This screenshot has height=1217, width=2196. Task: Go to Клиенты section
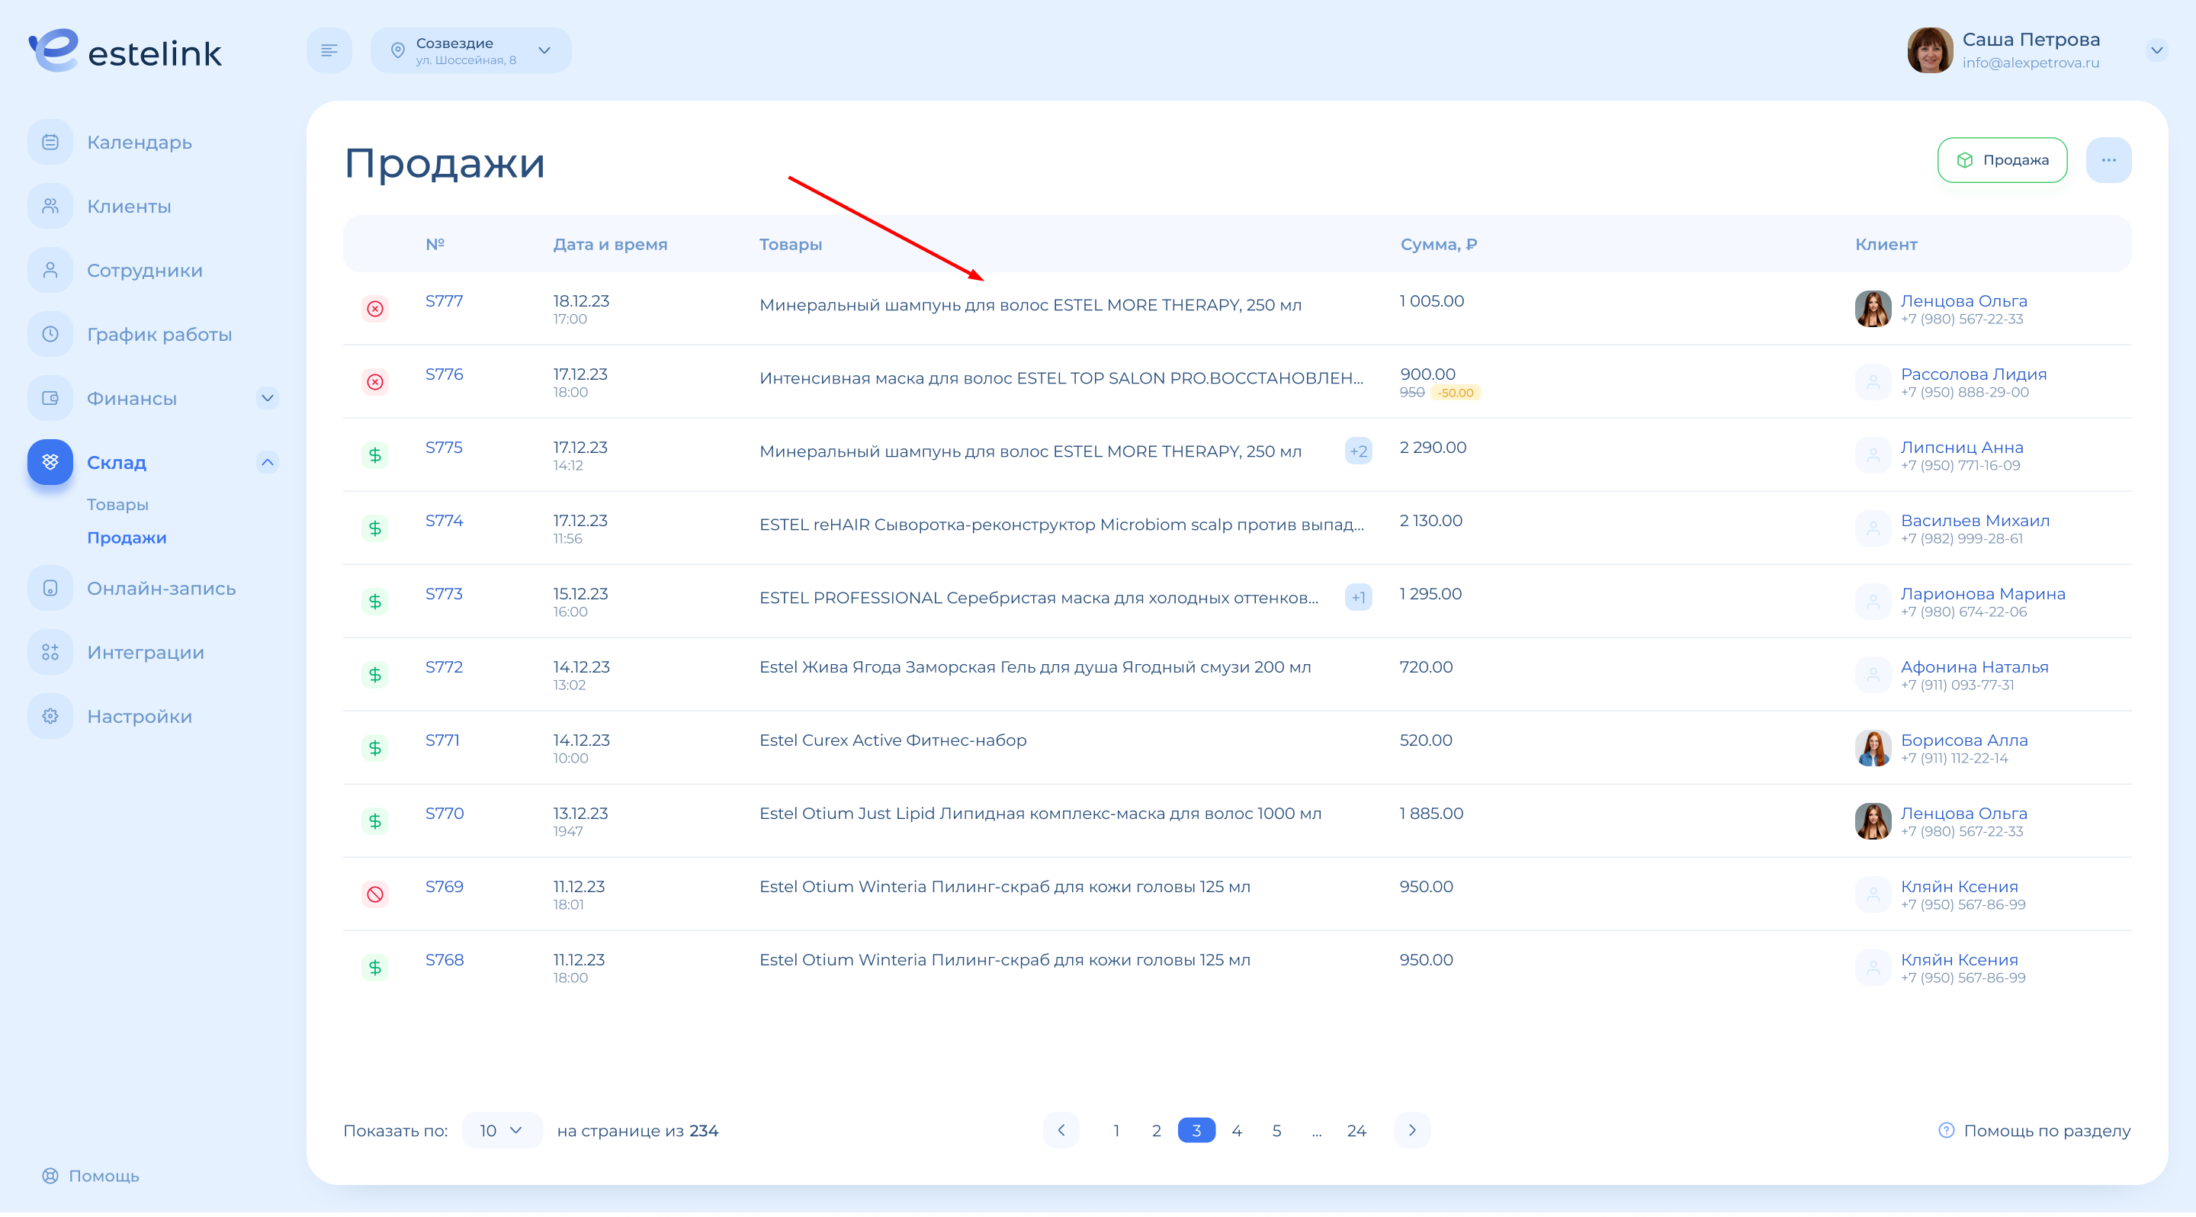(x=129, y=206)
